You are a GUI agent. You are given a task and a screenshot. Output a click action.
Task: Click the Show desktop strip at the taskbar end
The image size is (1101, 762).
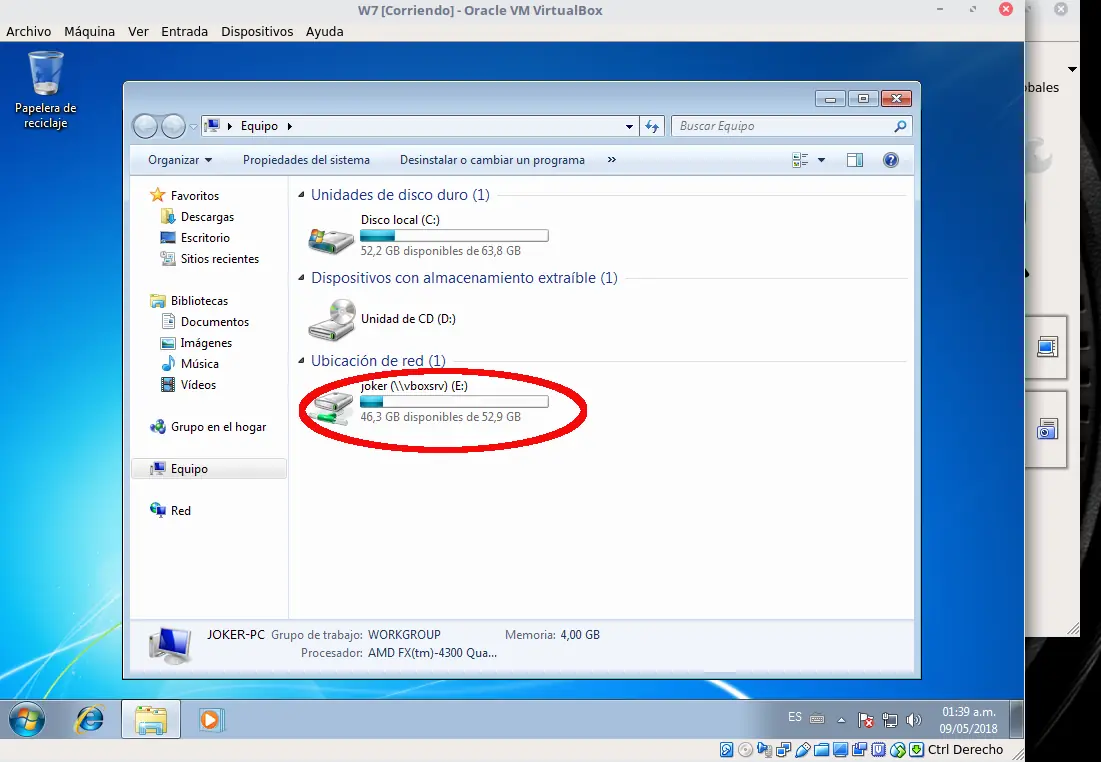click(x=1016, y=719)
